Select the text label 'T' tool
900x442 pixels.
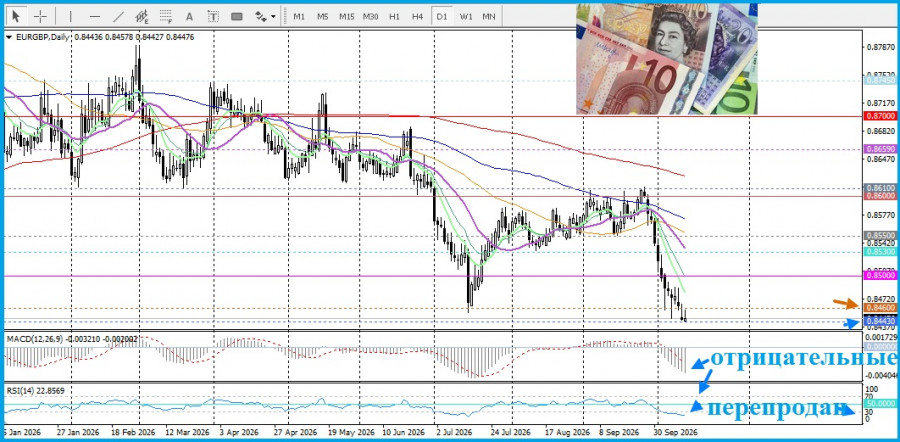213,16
